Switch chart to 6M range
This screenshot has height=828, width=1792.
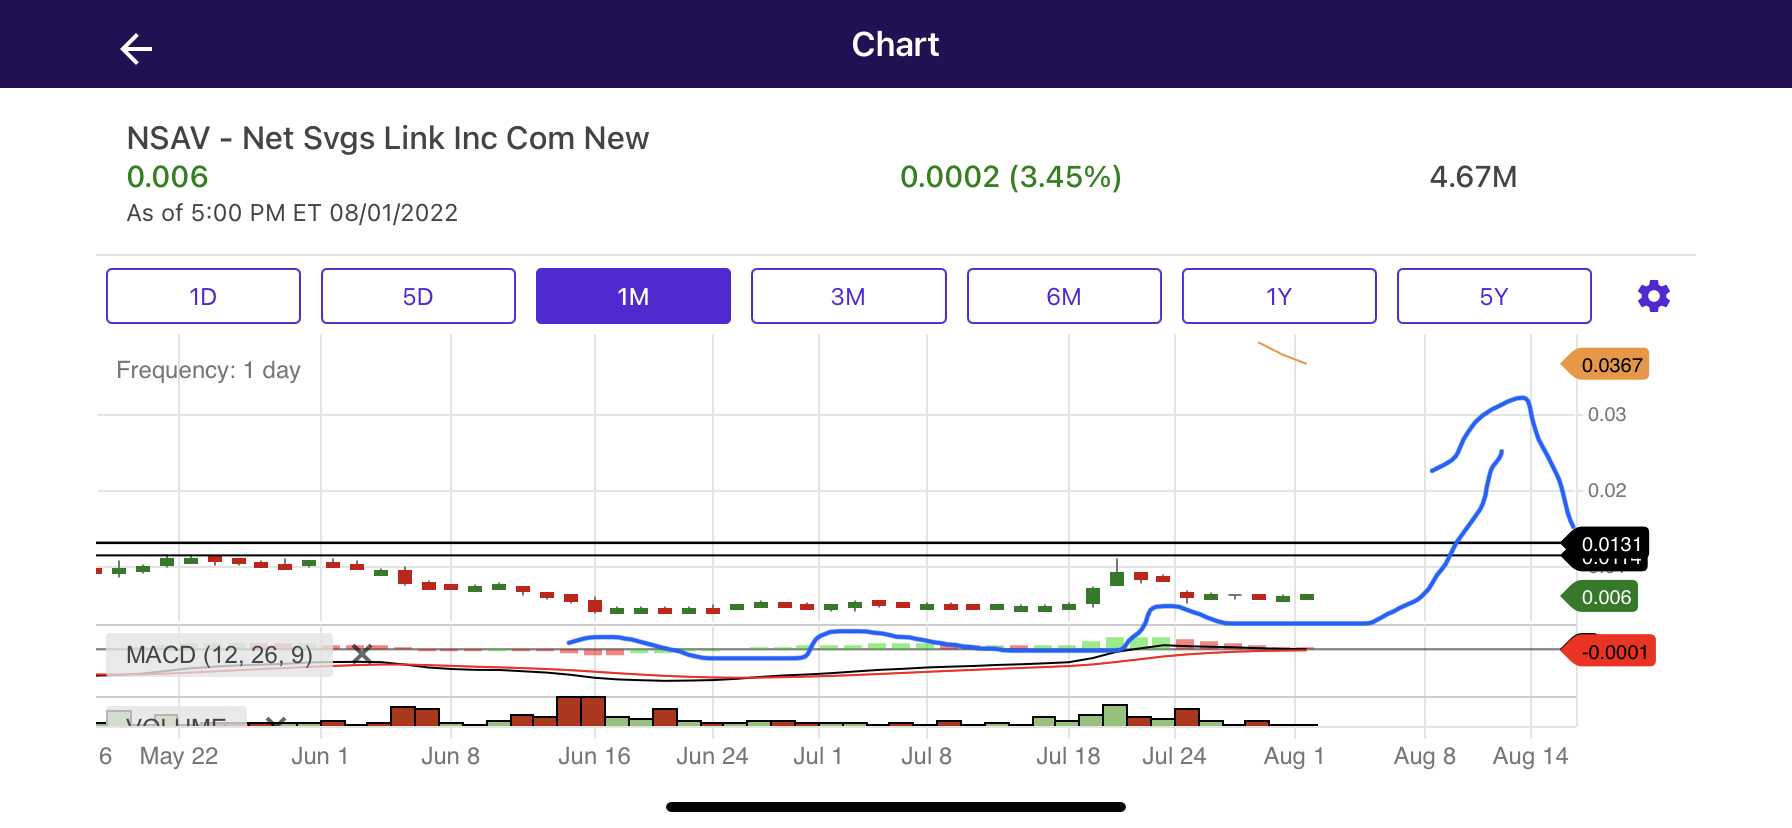point(1064,296)
